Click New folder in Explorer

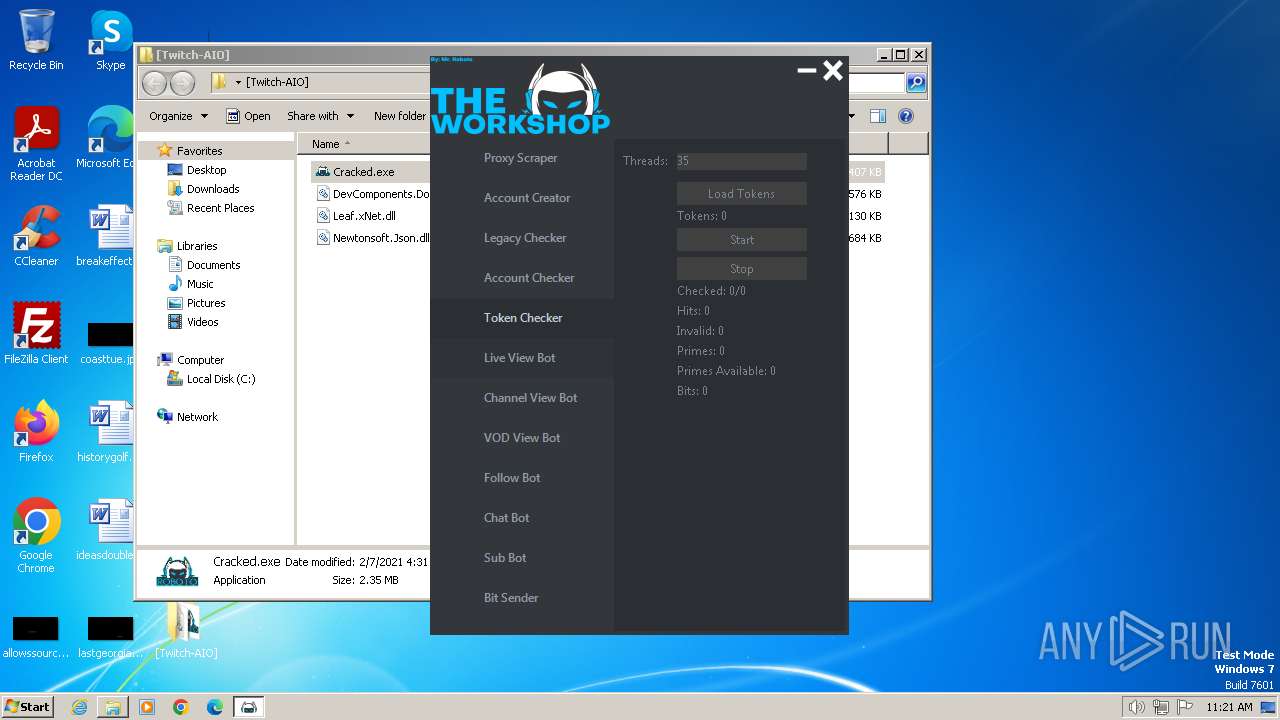(x=399, y=116)
